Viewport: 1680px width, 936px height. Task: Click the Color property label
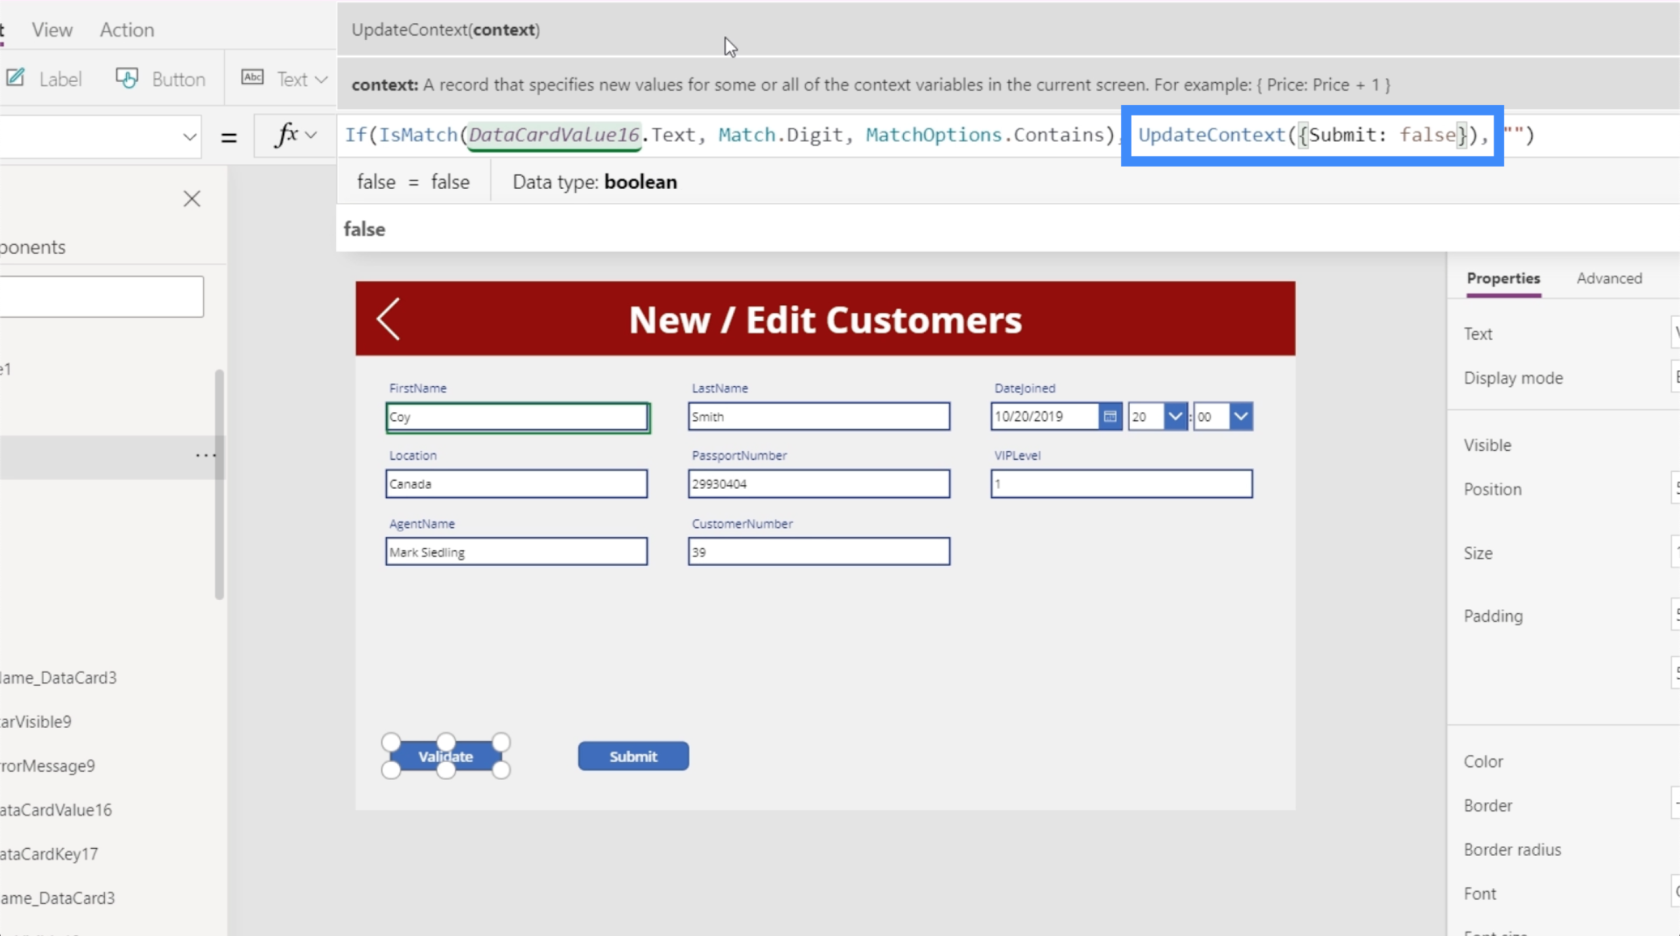tap(1483, 762)
